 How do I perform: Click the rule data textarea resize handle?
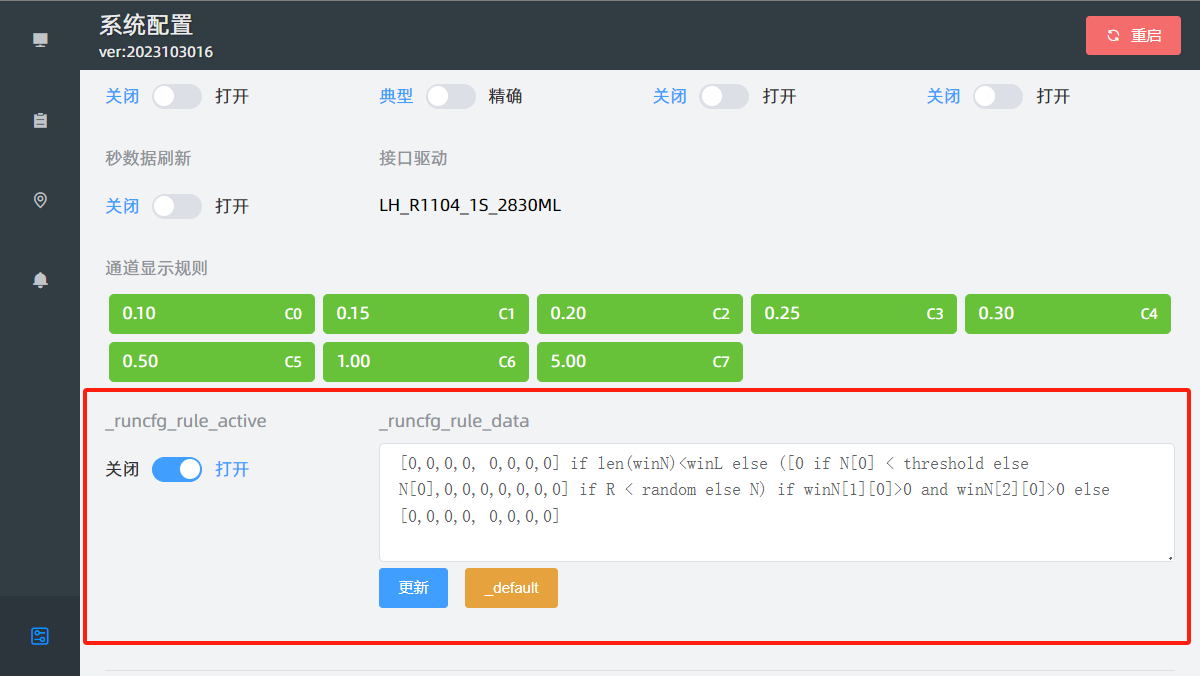(1170, 557)
